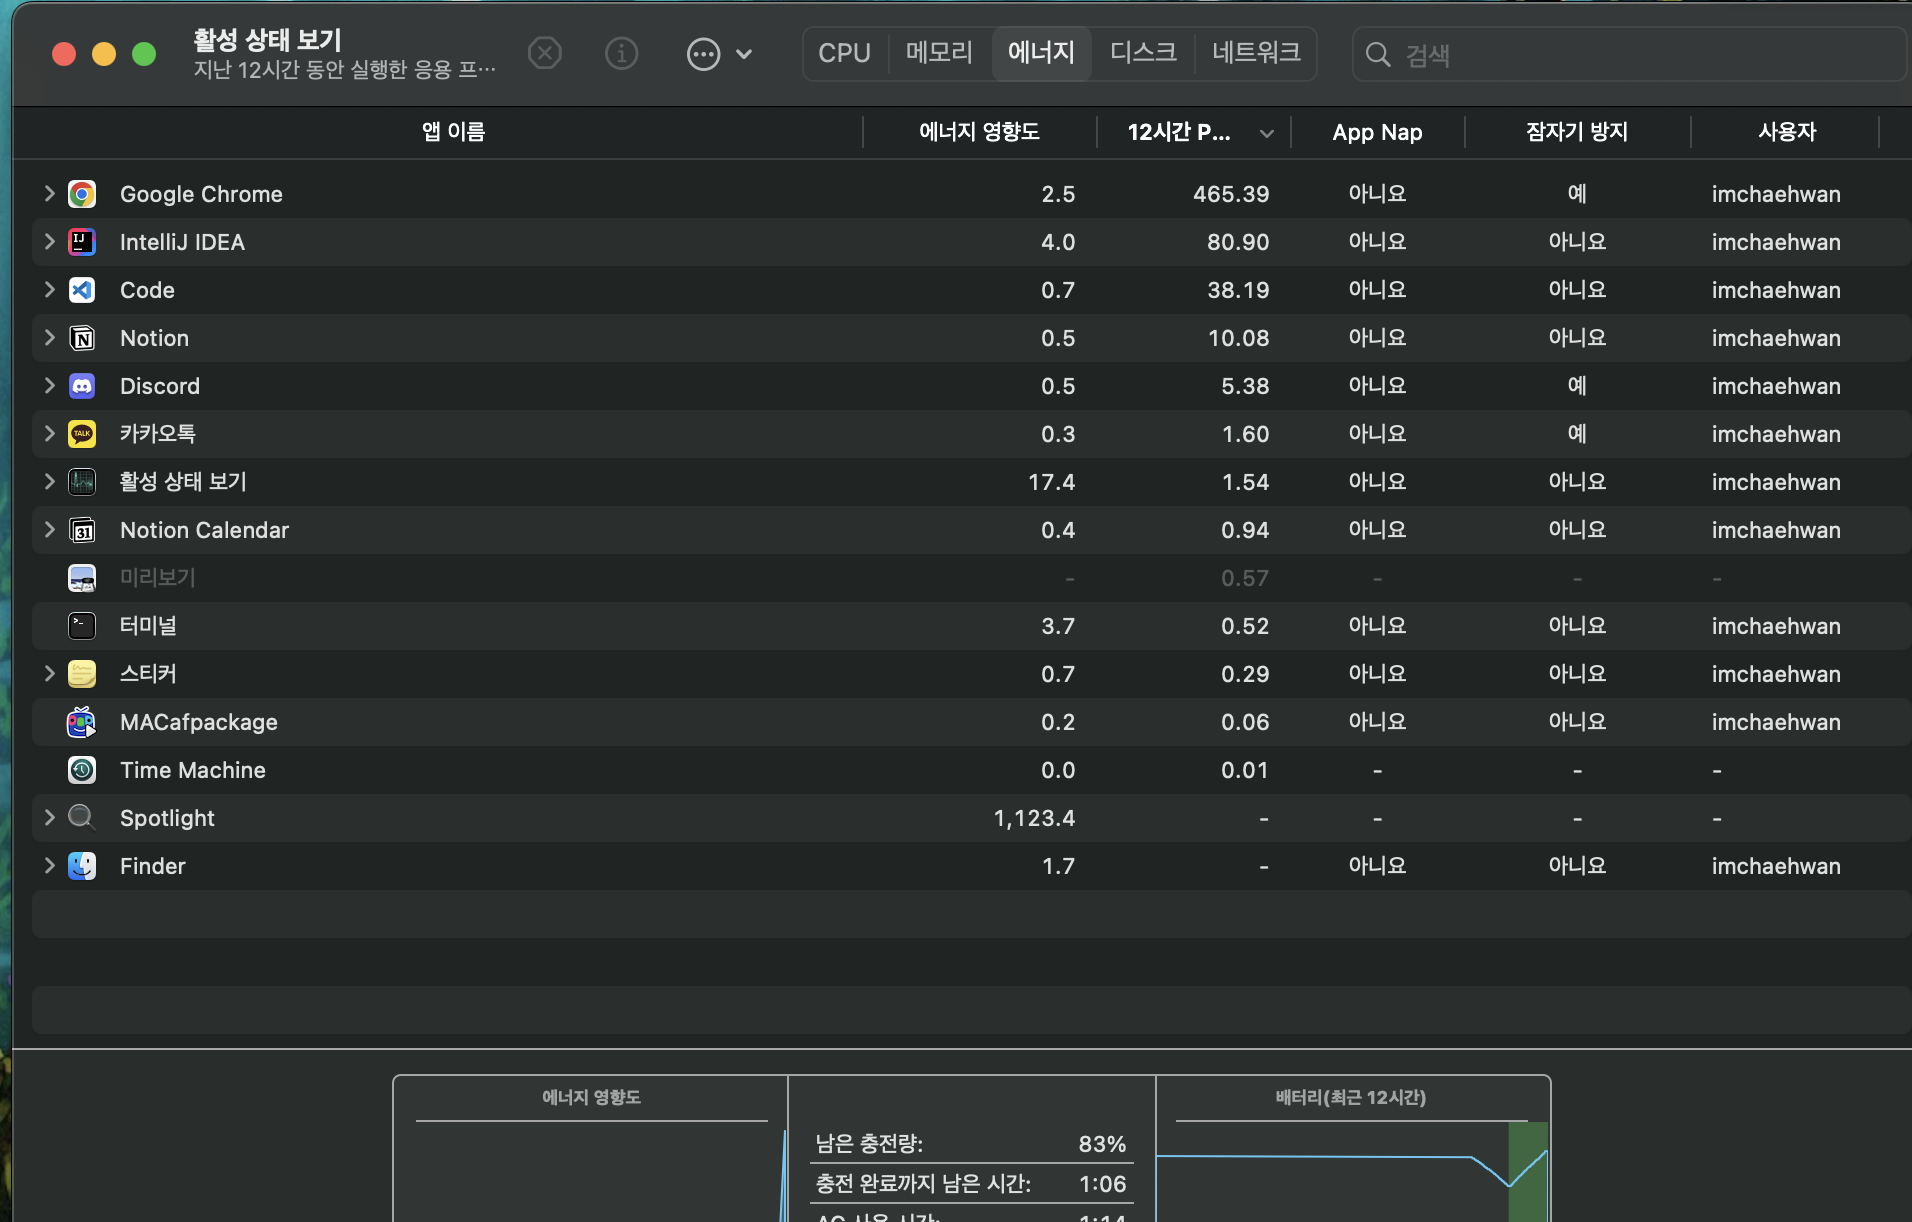Expand the 활성 상태 보기 row
This screenshot has height=1222, width=1912.
pyautogui.click(x=49, y=481)
